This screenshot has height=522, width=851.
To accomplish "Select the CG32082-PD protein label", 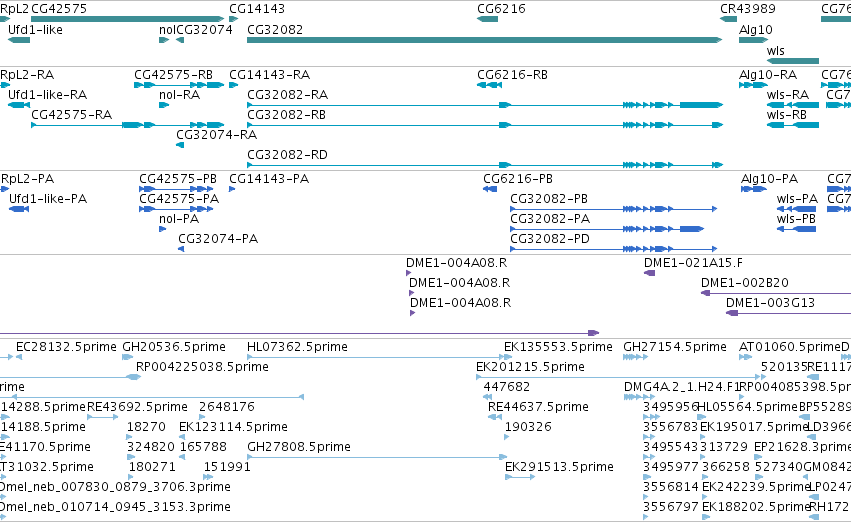I will 550,239.
